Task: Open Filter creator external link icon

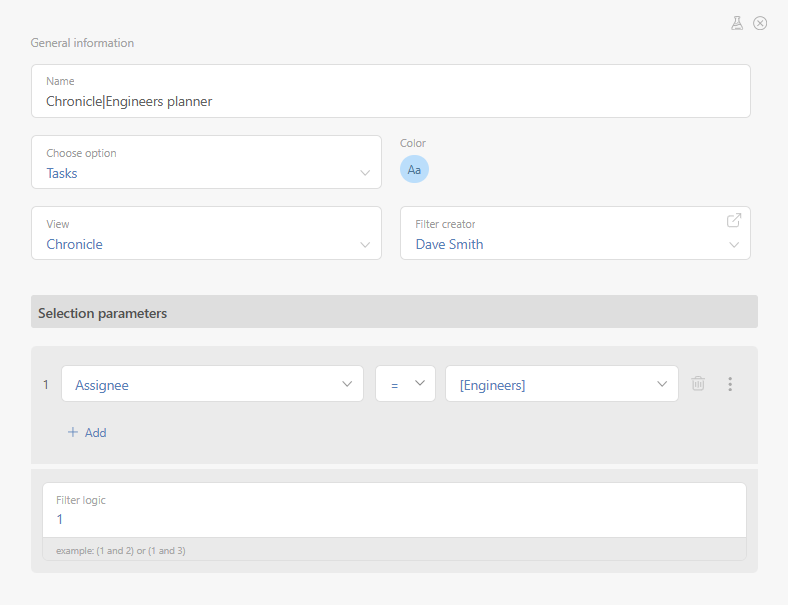Action: click(x=734, y=221)
